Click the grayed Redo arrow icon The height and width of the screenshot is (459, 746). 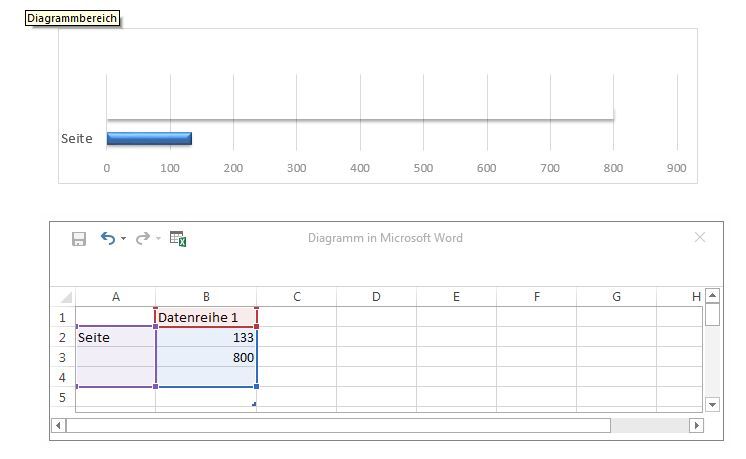pyautogui.click(x=142, y=238)
